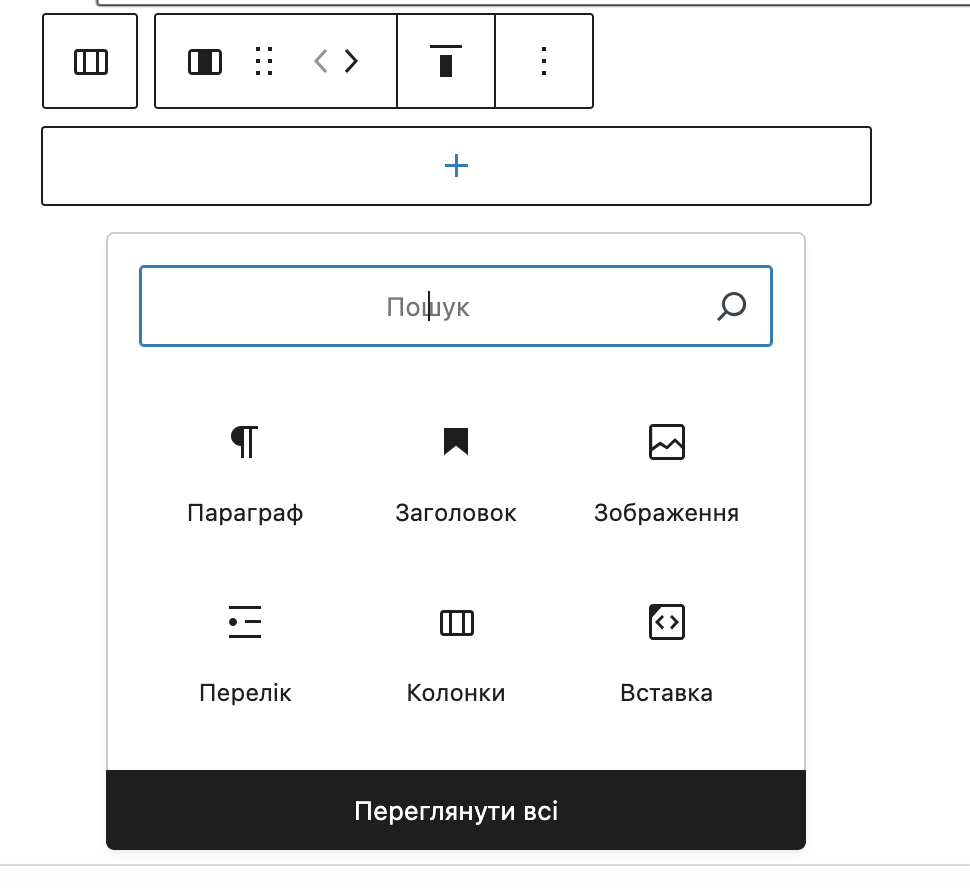The image size is (970, 888).
Task: Click the Зображення text label
Action: [x=666, y=514]
